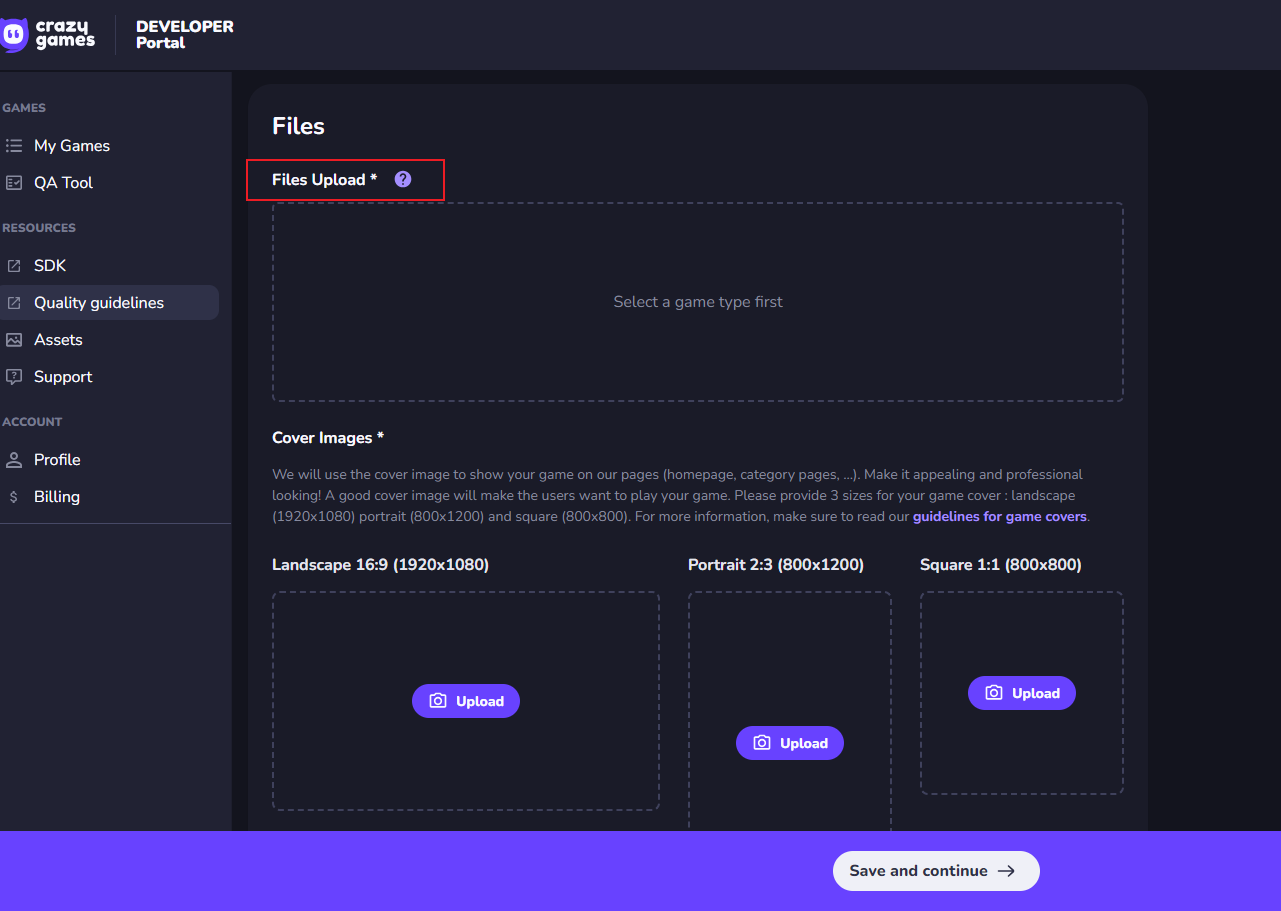Click the game files upload drop zone
1281x911 pixels.
[698, 302]
